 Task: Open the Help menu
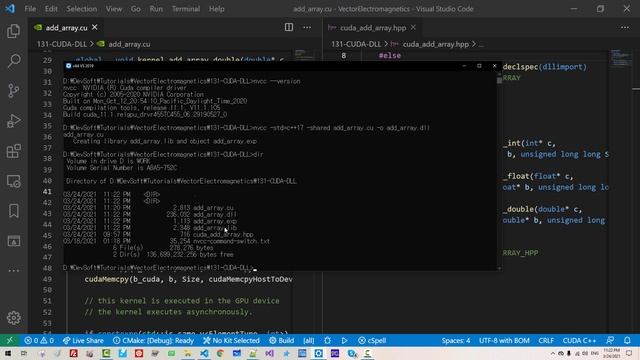[x=217, y=9]
